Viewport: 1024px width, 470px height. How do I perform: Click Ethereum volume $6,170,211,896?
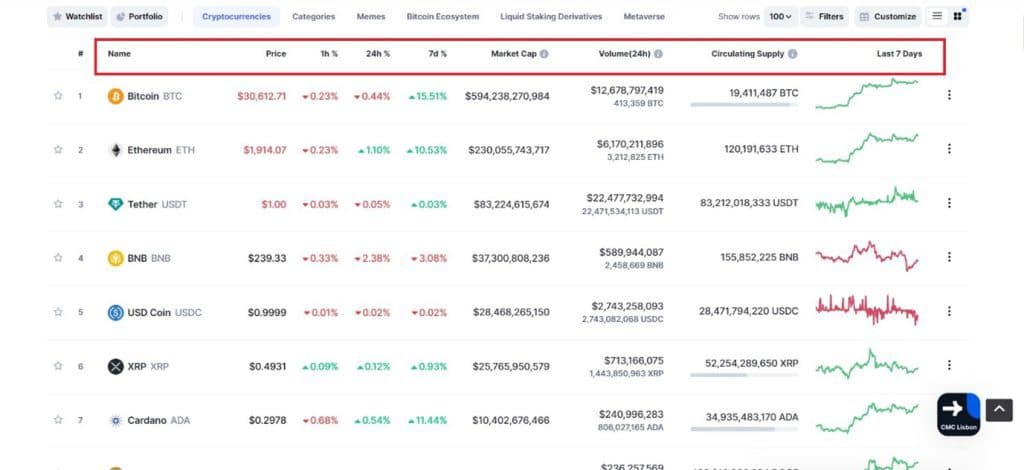click(630, 144)
